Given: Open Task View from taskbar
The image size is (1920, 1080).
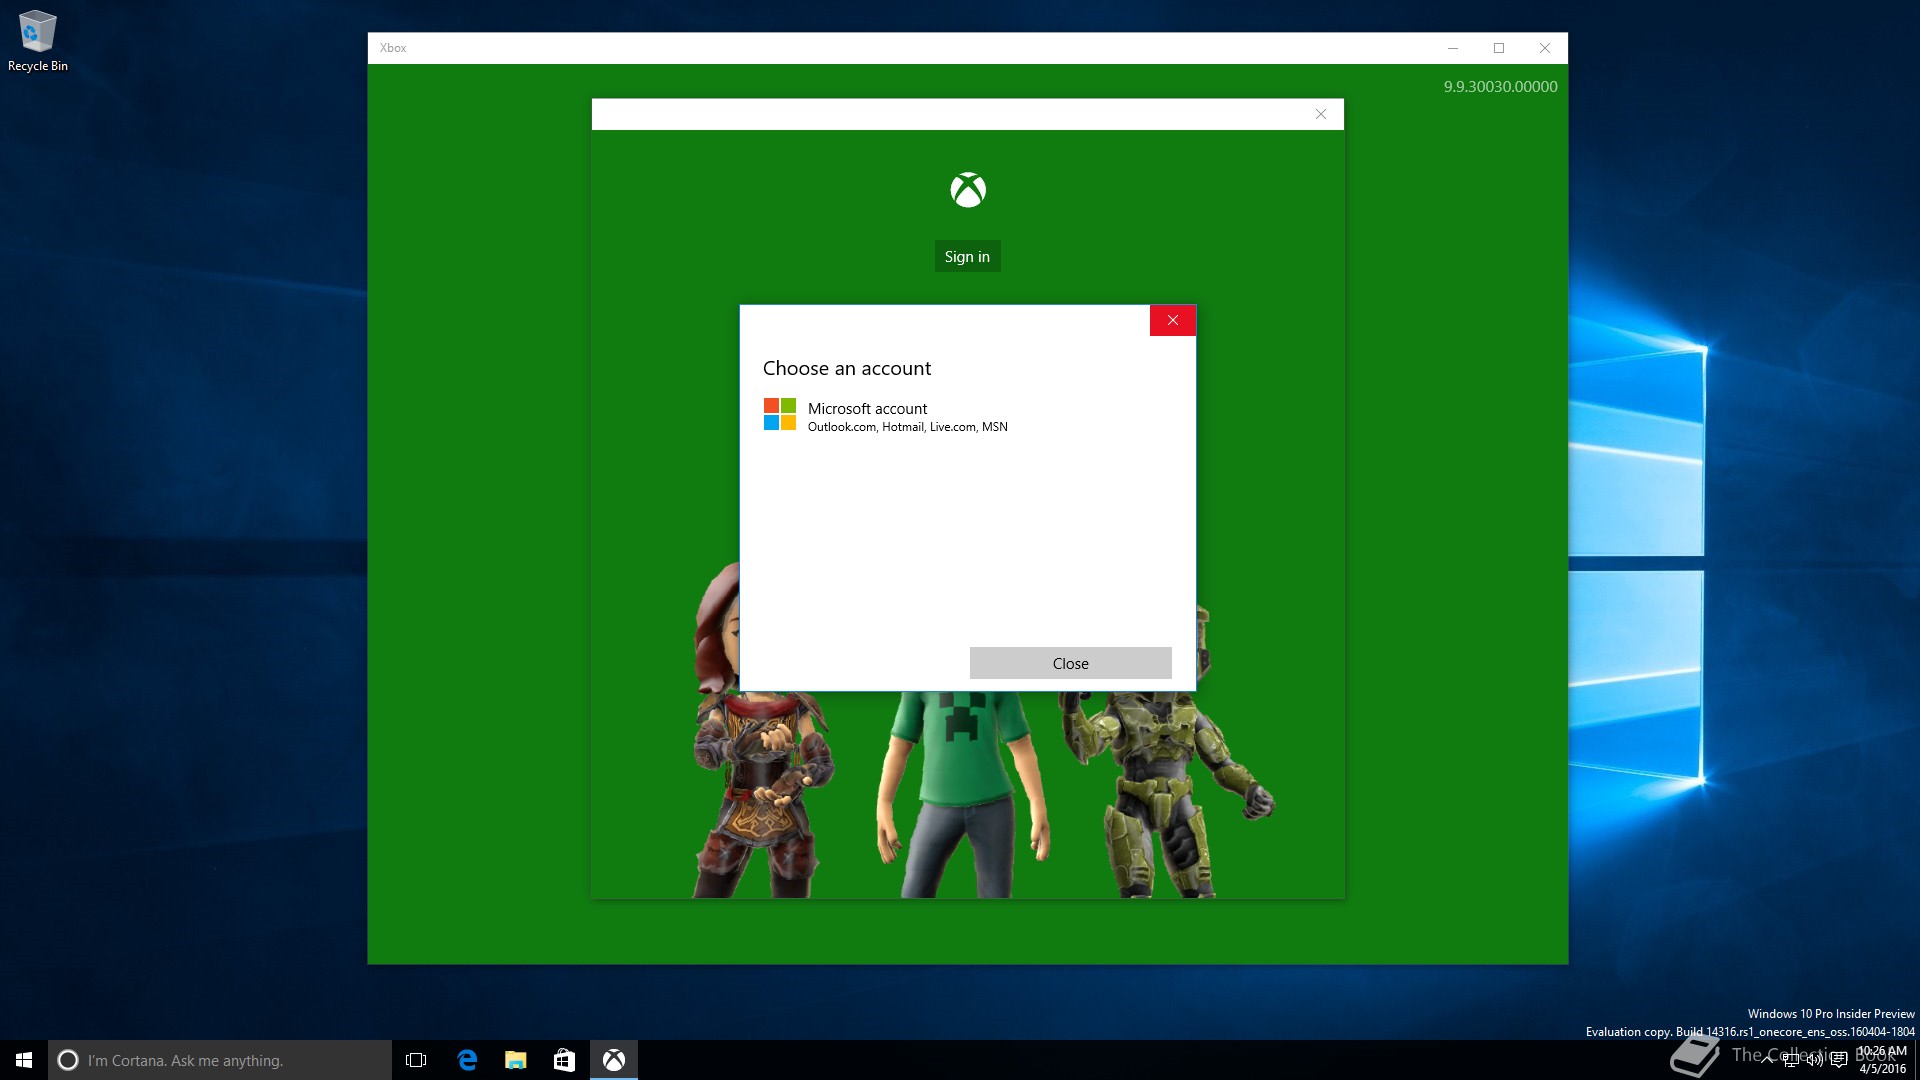Looking at the screenshot, I should (416, 1060).
